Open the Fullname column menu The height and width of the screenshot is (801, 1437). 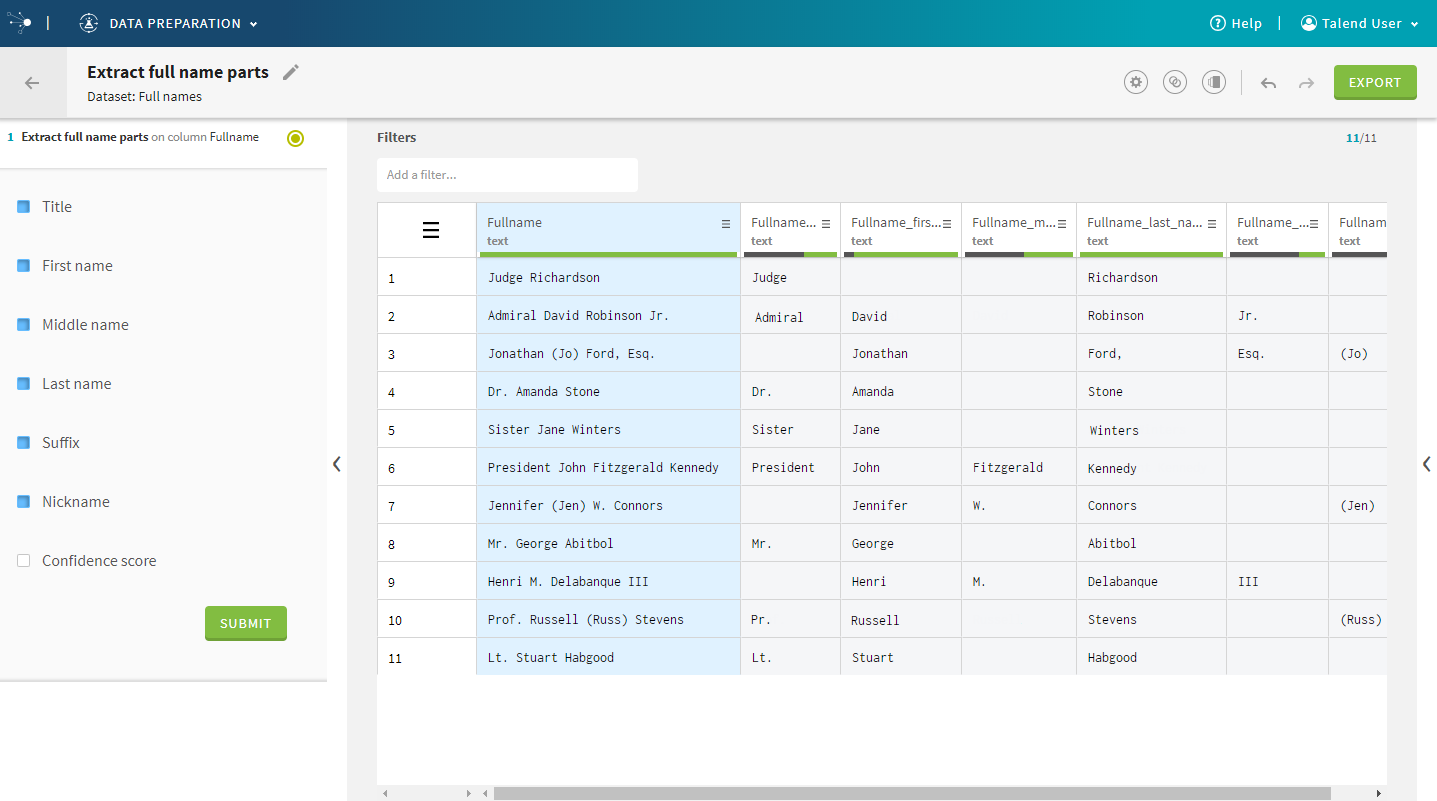tap(726, 224)
